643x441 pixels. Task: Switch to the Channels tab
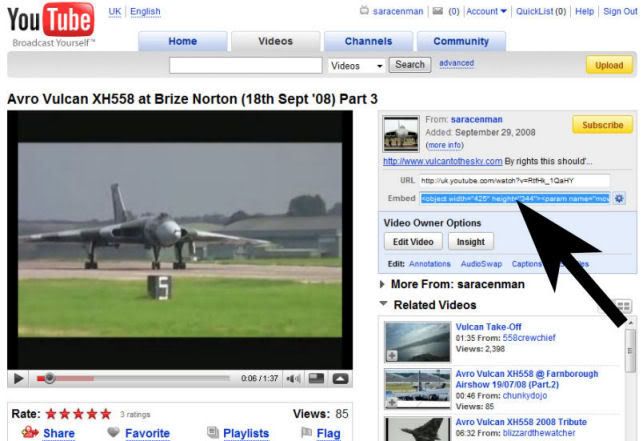368,41
